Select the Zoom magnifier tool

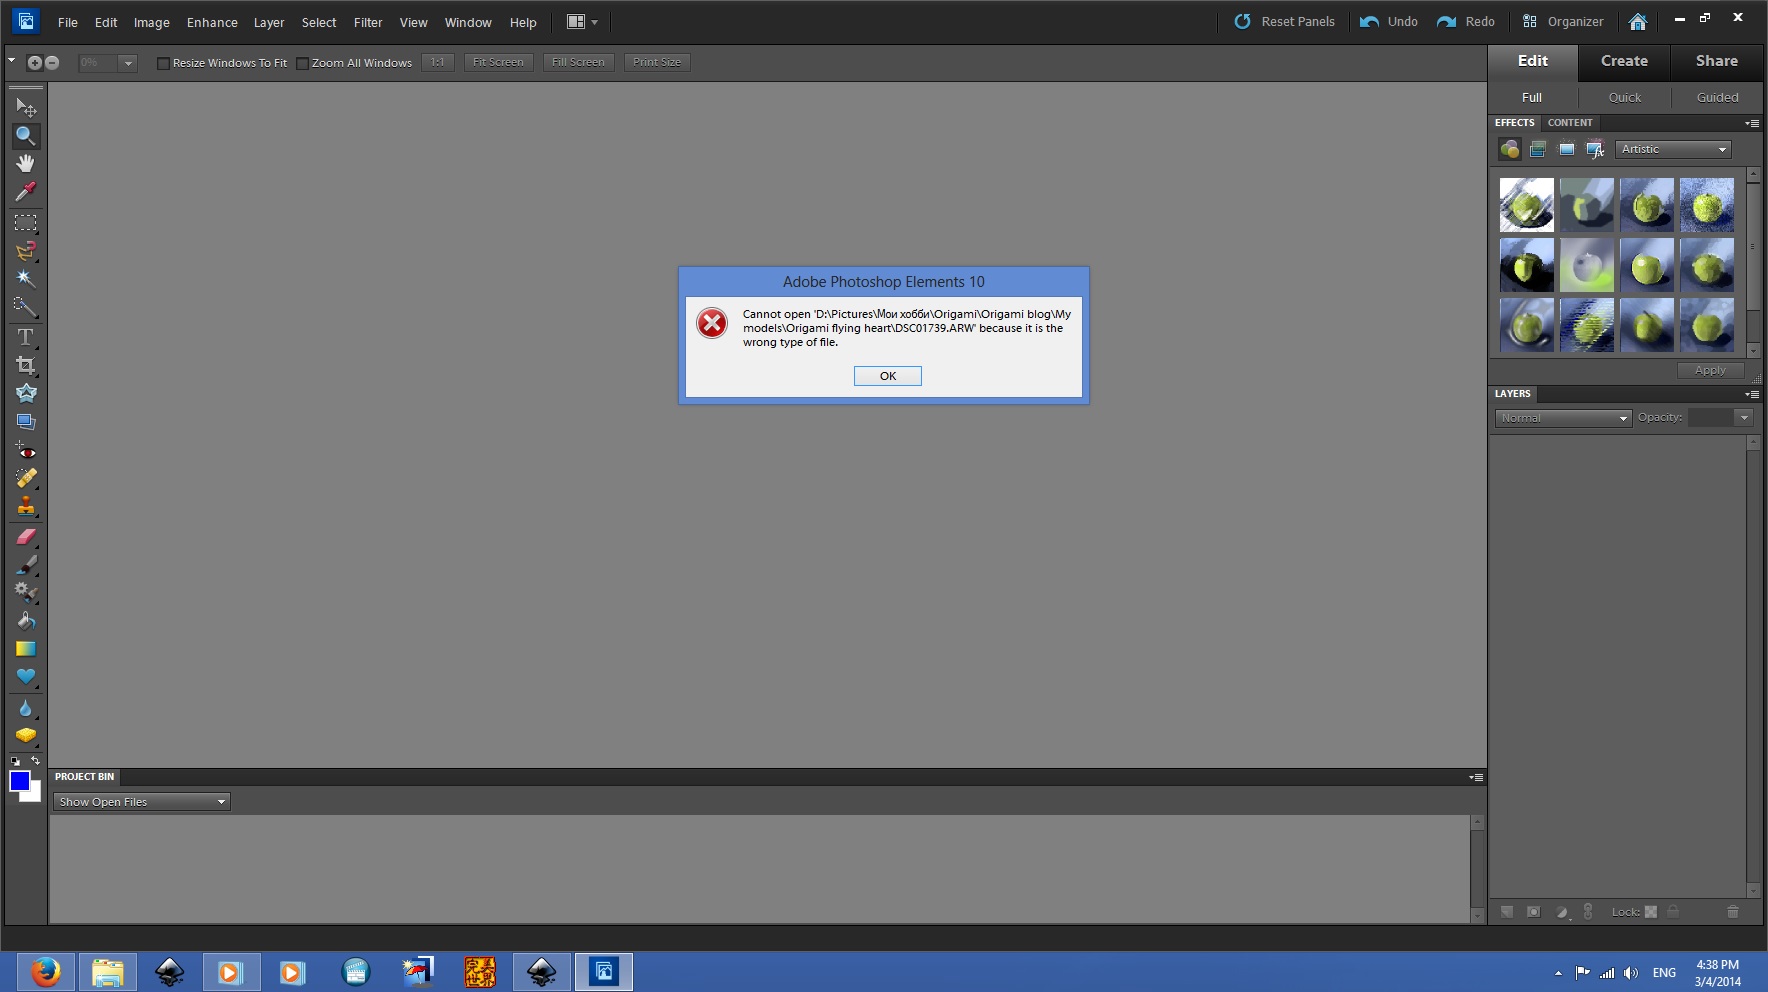26,136
